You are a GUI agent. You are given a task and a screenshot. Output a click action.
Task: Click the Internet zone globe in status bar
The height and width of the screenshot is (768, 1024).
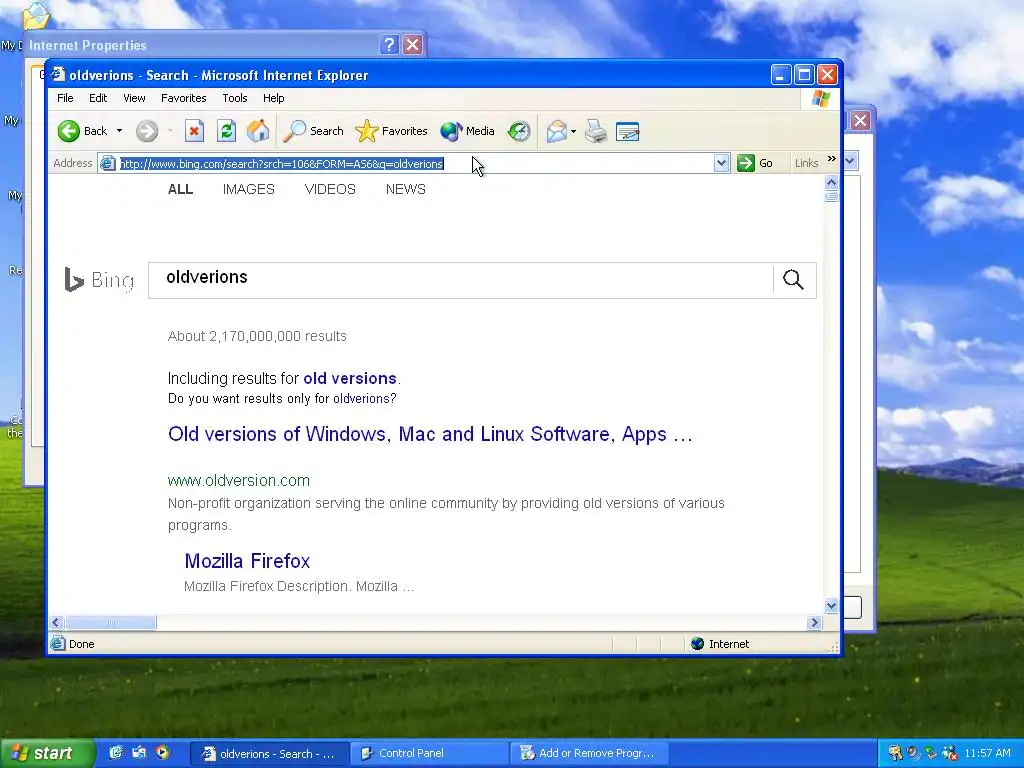[697, 644]
